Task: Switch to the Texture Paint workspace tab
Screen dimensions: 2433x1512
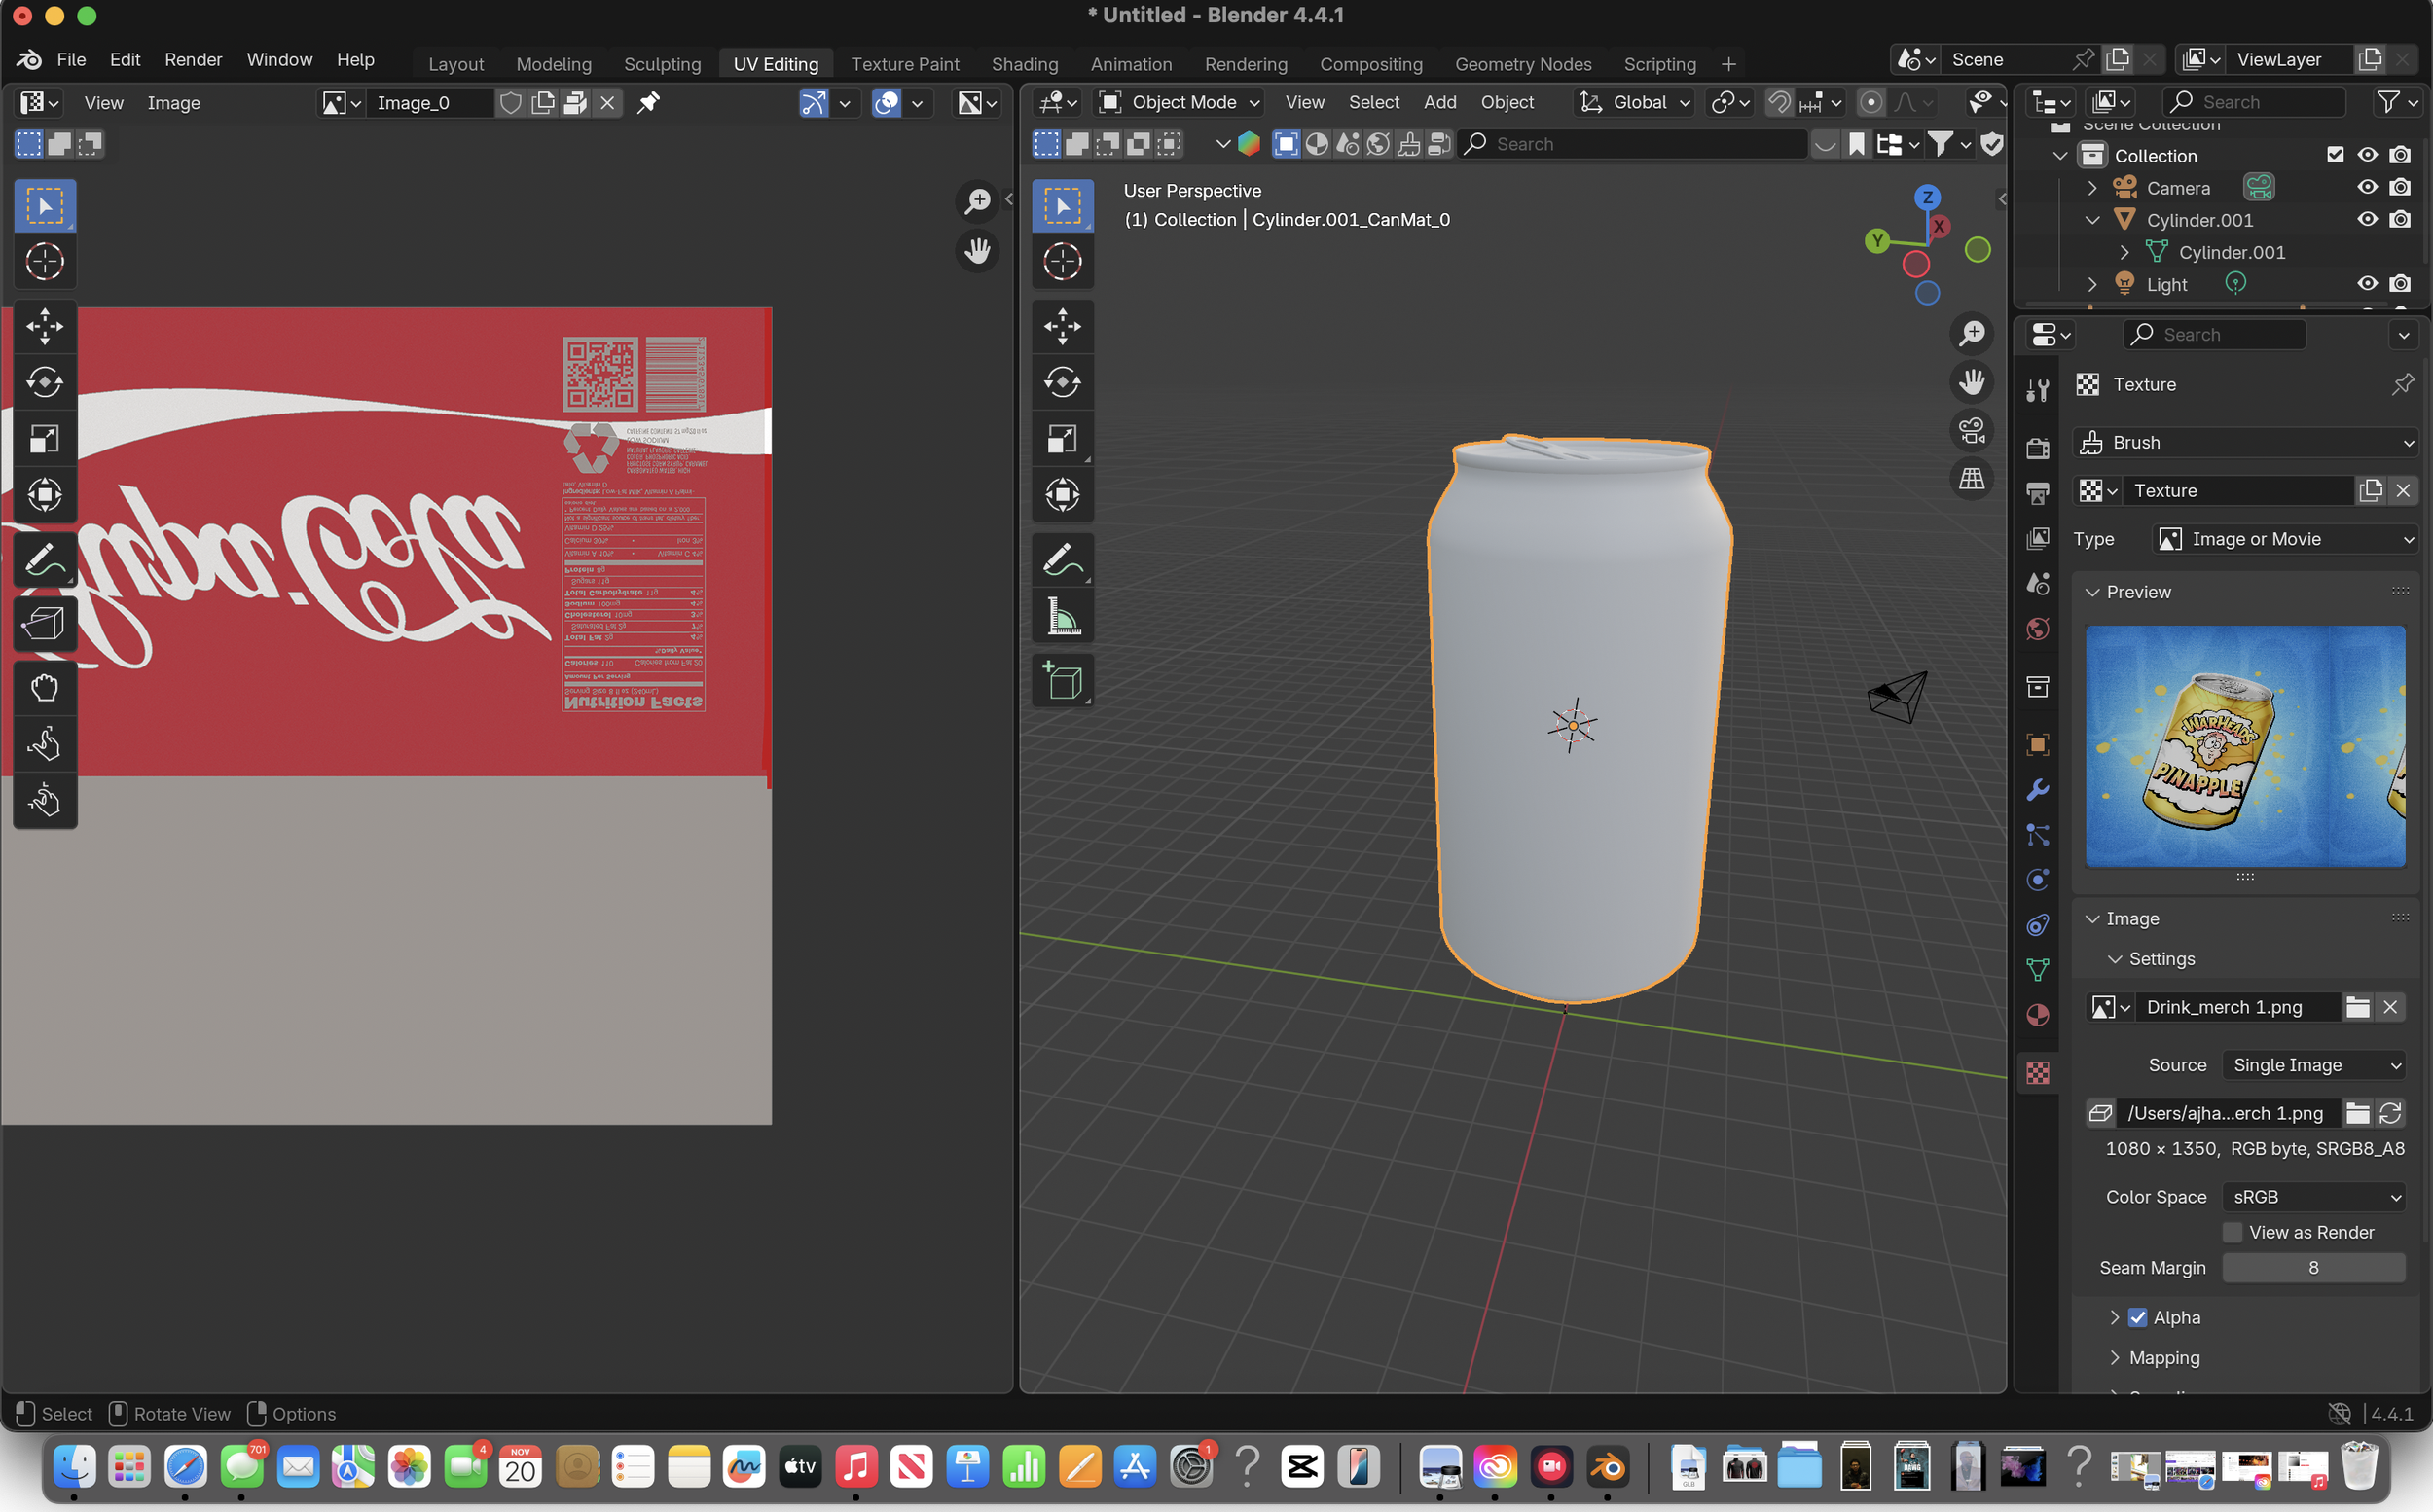Action: tap(904, 64)
